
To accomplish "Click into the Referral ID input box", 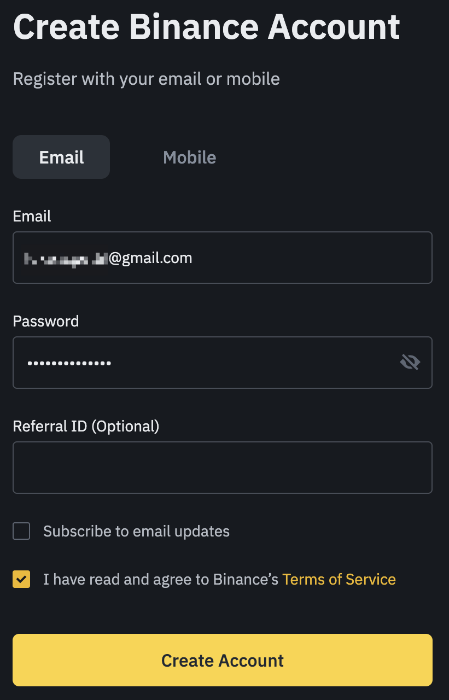I will (222, 467).
